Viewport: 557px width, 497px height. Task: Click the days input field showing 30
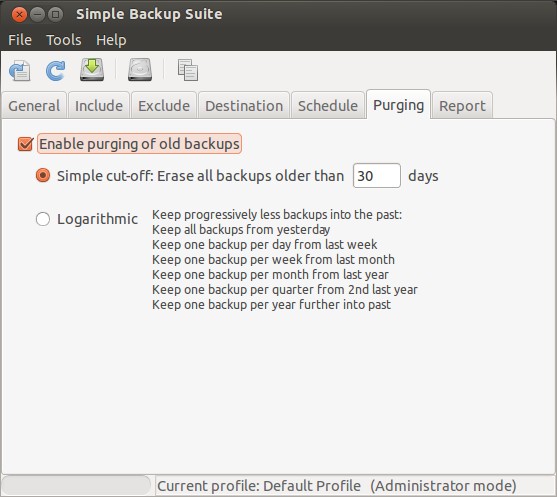[377, 175]
